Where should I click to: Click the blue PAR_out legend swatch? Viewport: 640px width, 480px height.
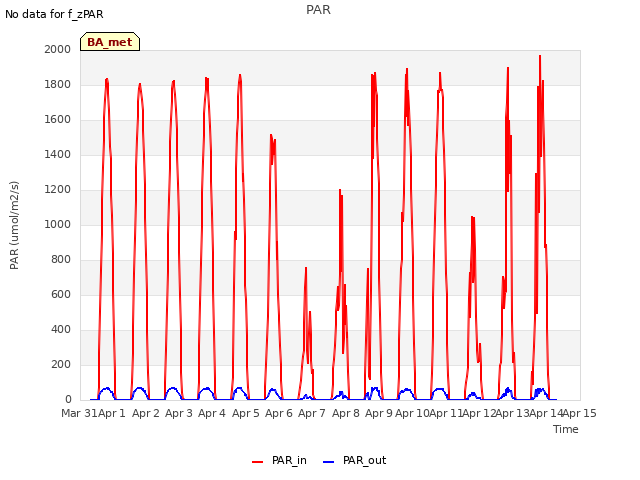click(x=329, y=462)
